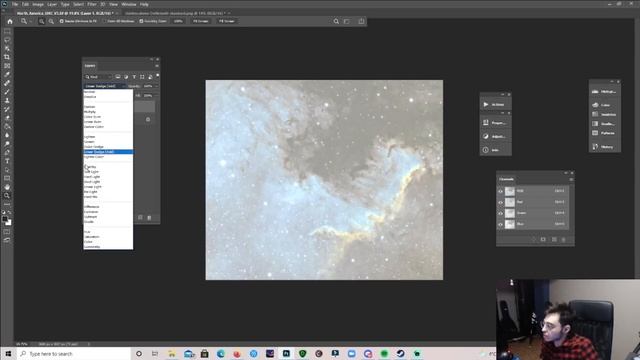The height and width of the screenshot is (360, 640).
Task: Toggle layer filtering switch in Layers panel
Action: [x=158, y=76]
